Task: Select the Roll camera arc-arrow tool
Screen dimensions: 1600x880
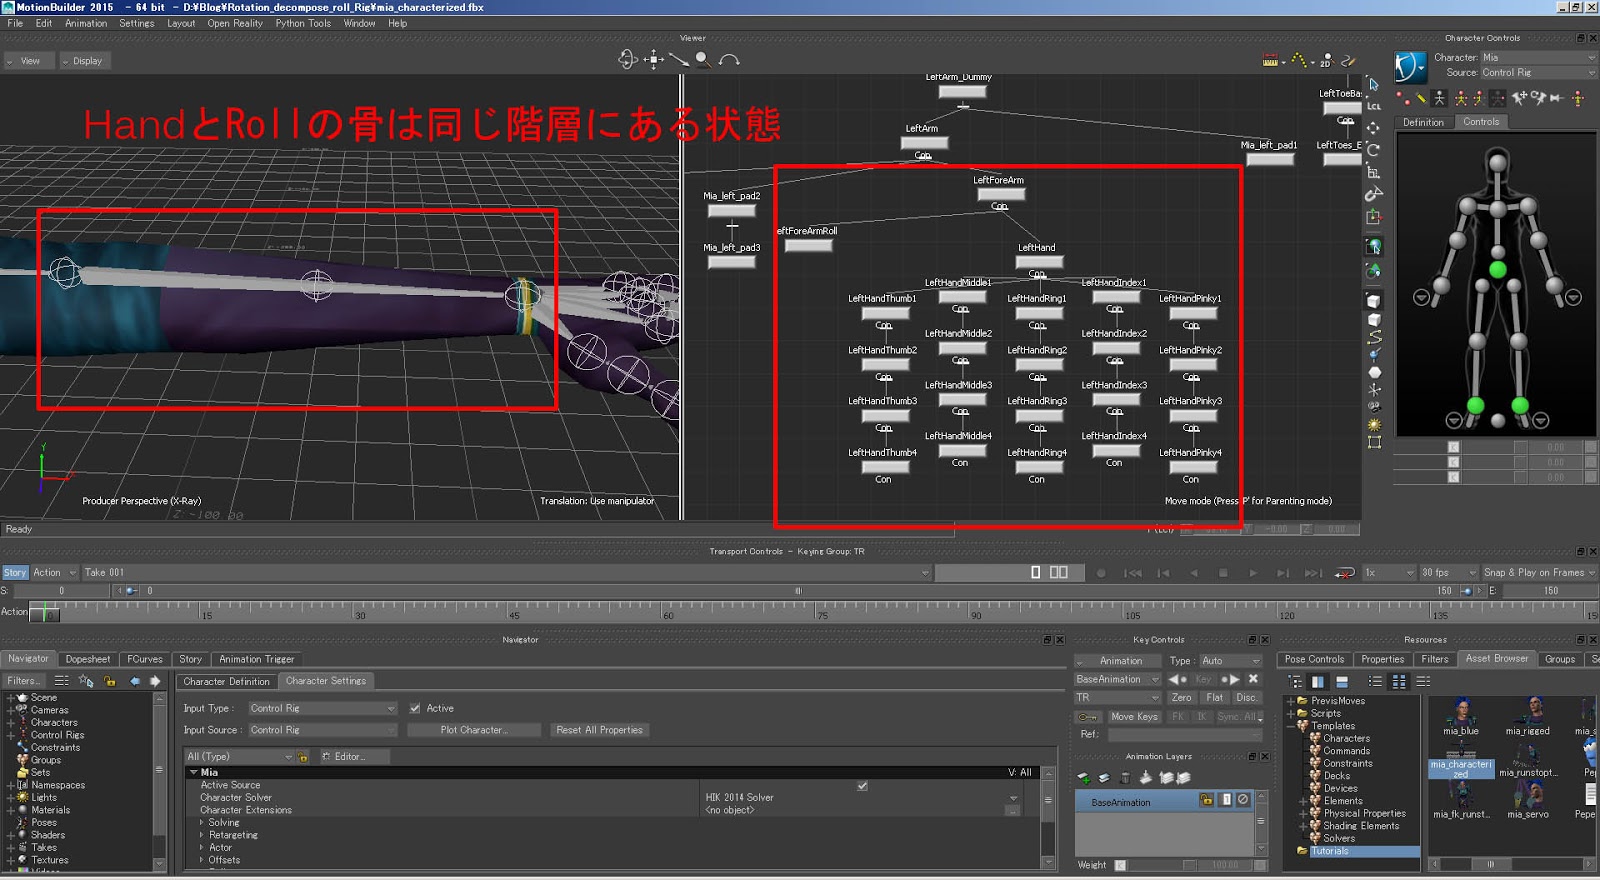Action: [x=729, y=61]
